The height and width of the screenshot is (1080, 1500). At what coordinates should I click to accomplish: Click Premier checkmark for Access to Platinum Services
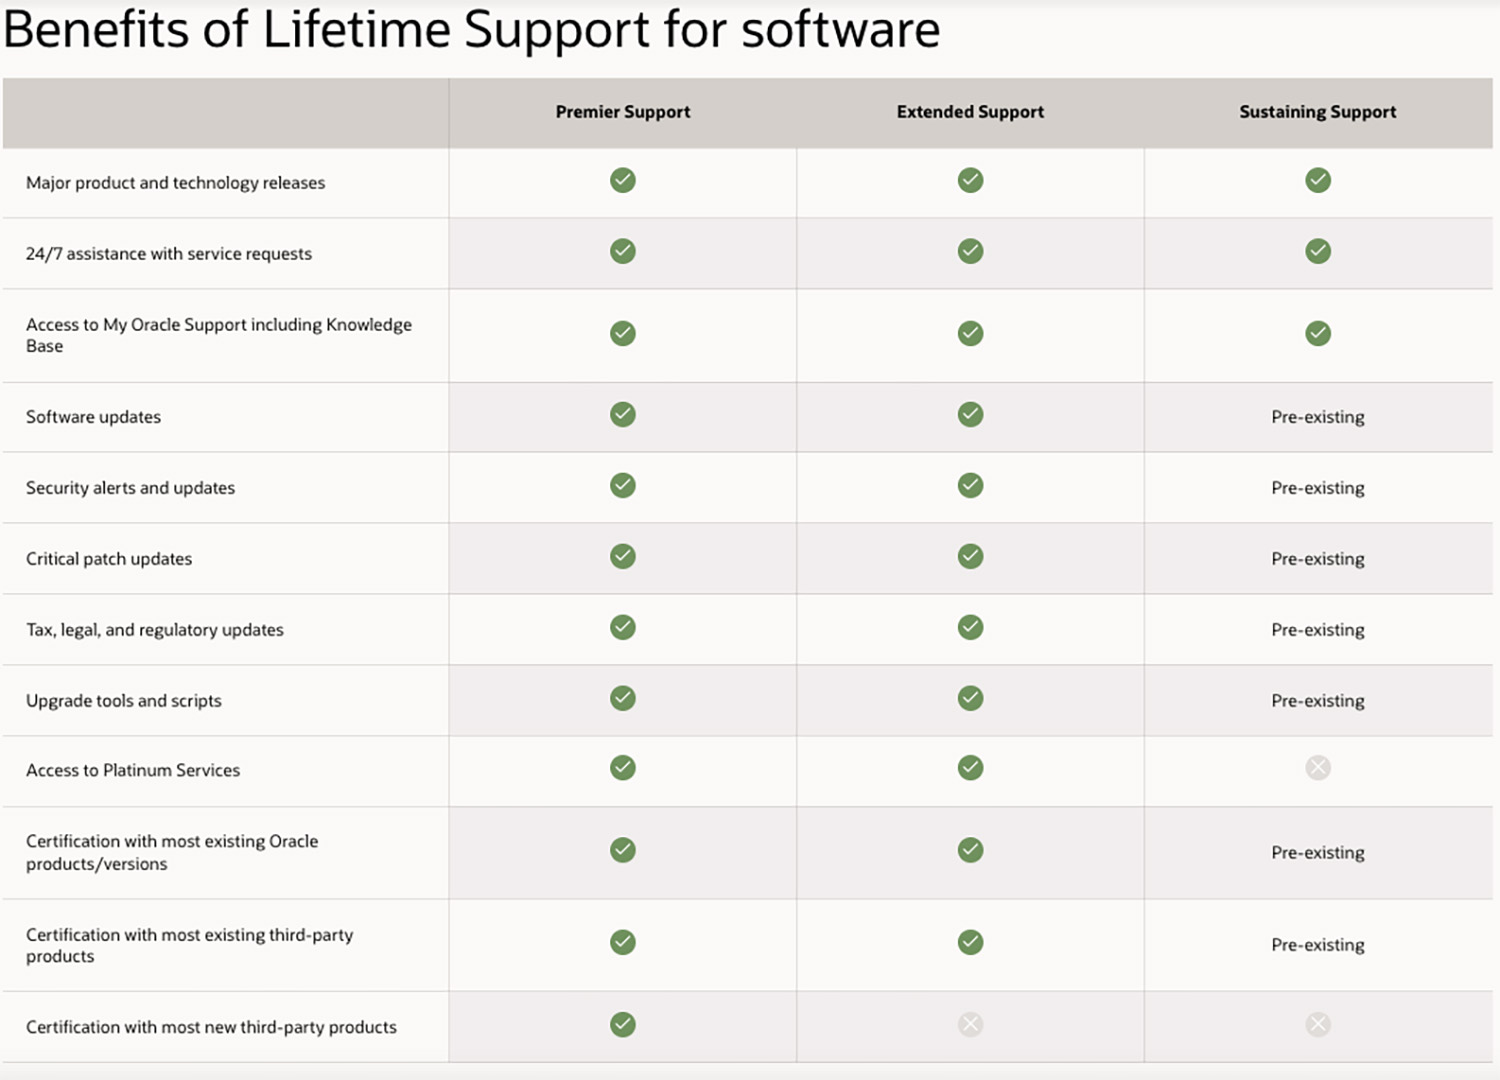click(x=623, y=768)
